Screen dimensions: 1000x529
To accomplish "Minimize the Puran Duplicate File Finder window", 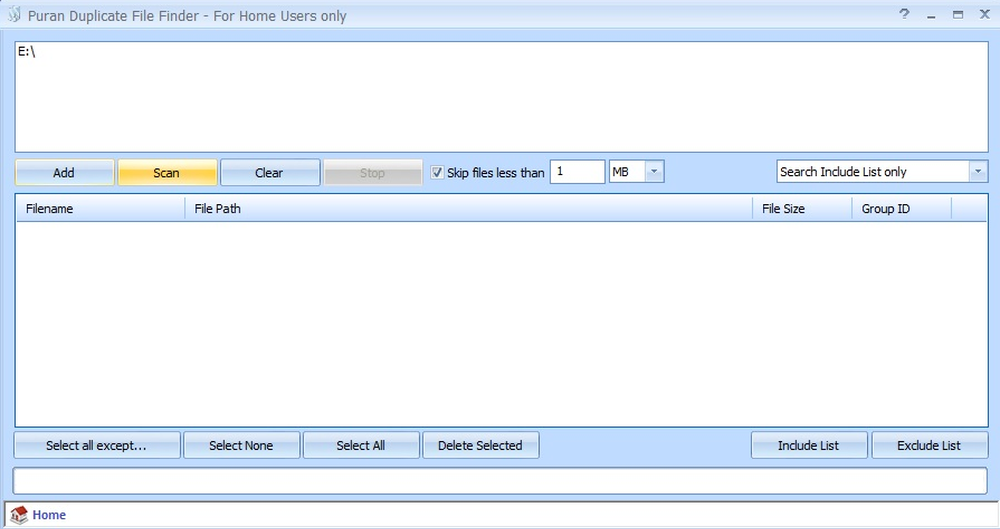I will 931,15.
